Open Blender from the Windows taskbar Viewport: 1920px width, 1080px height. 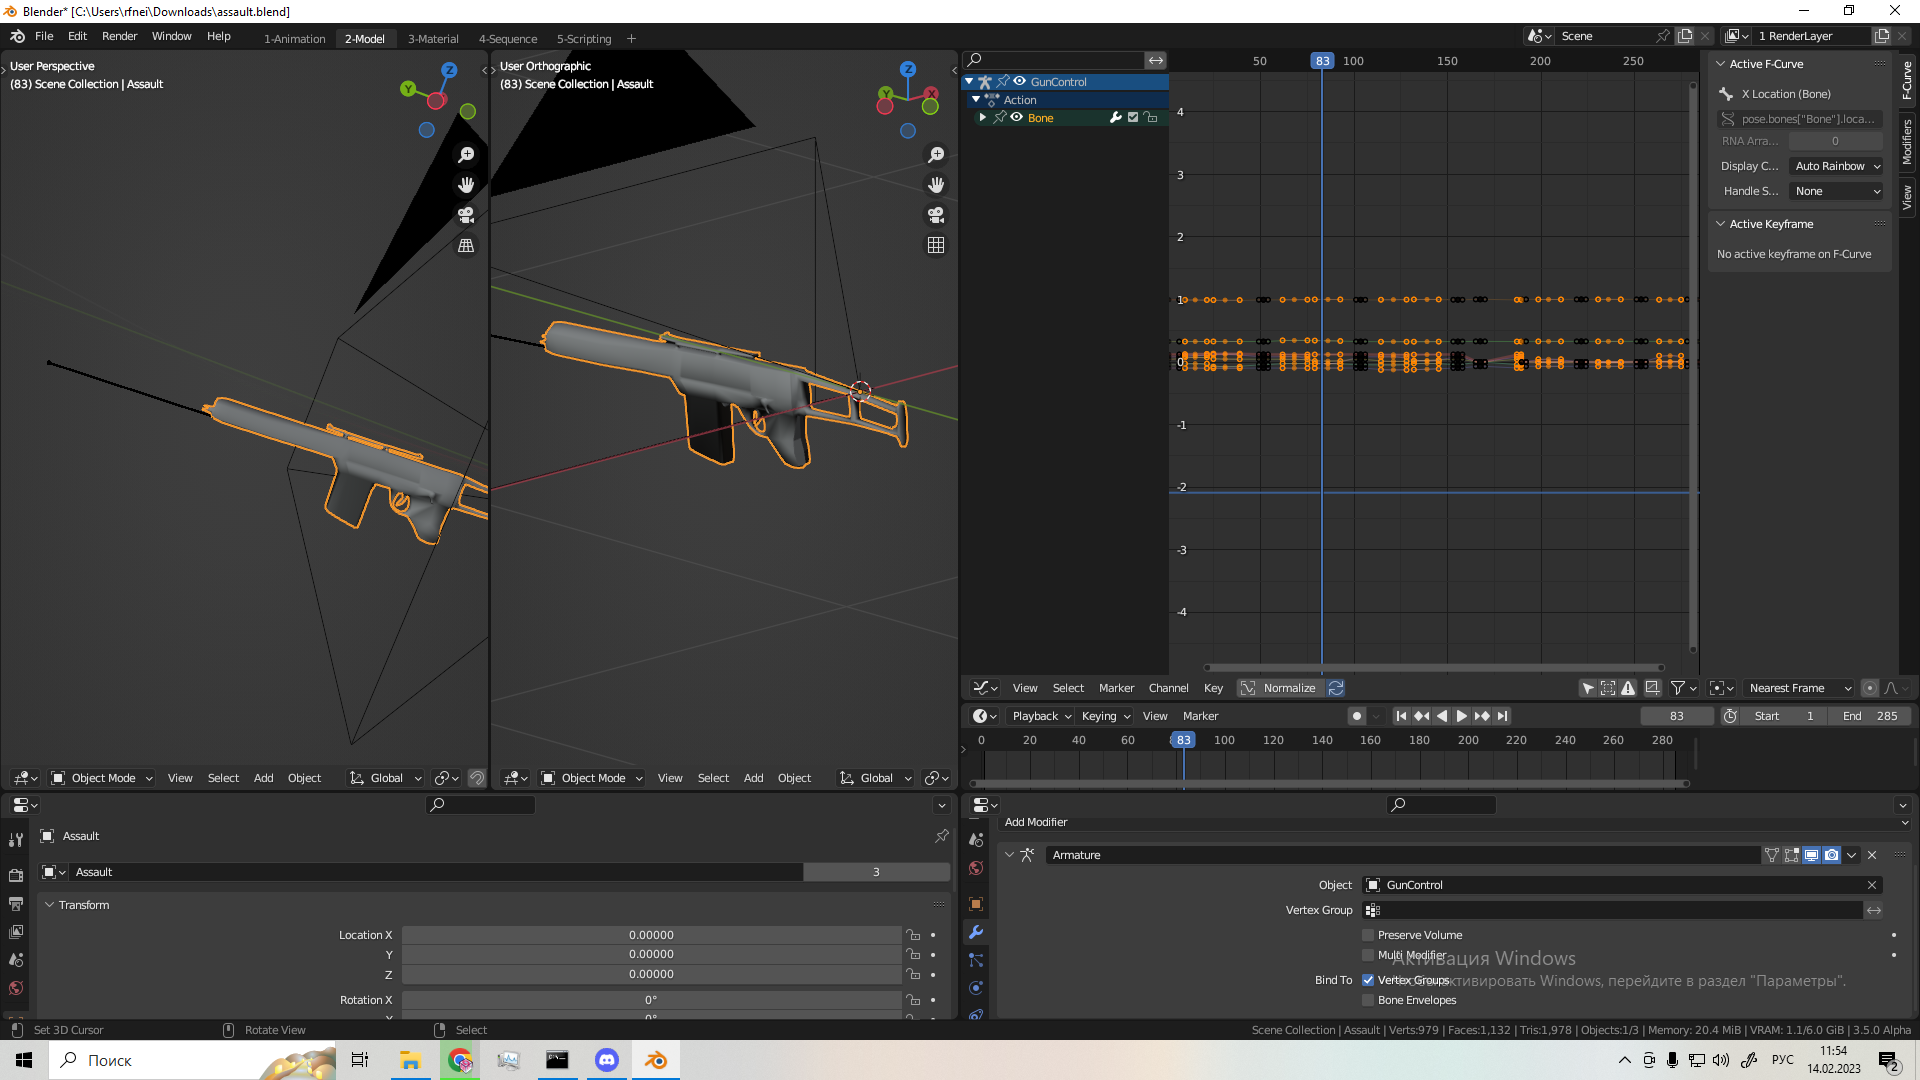click(x=656, y=1060)
